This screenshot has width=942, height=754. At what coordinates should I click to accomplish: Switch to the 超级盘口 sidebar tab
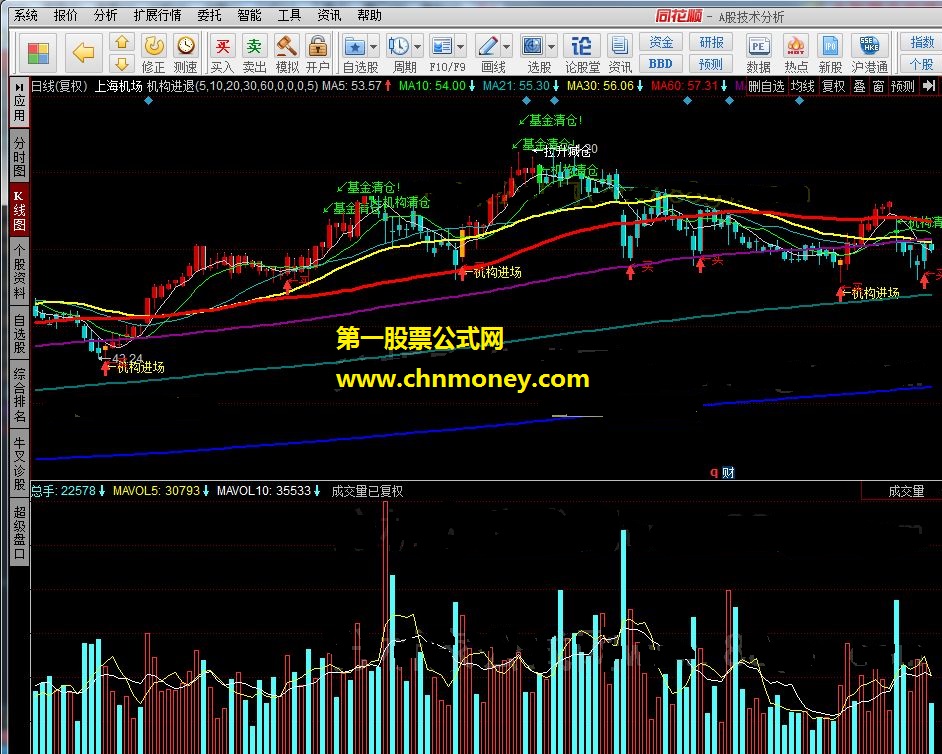click(20, 532)
